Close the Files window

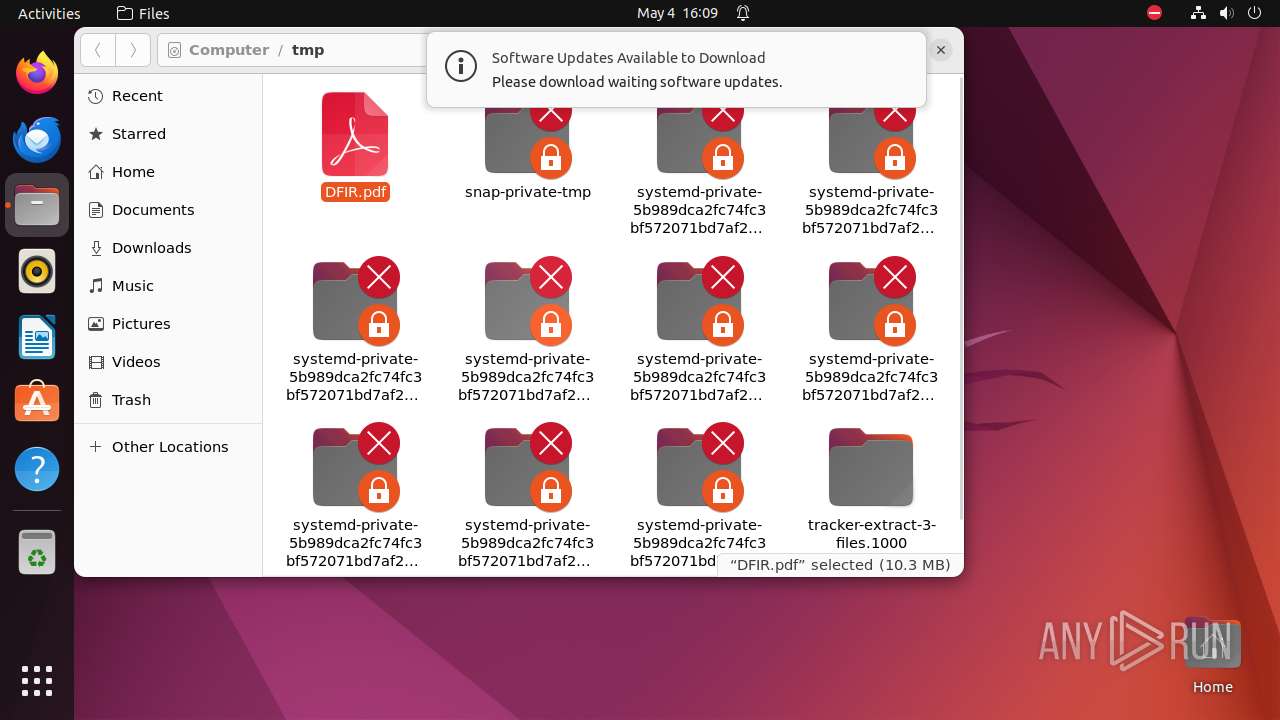pyautogui.click(x=941, y=50)
